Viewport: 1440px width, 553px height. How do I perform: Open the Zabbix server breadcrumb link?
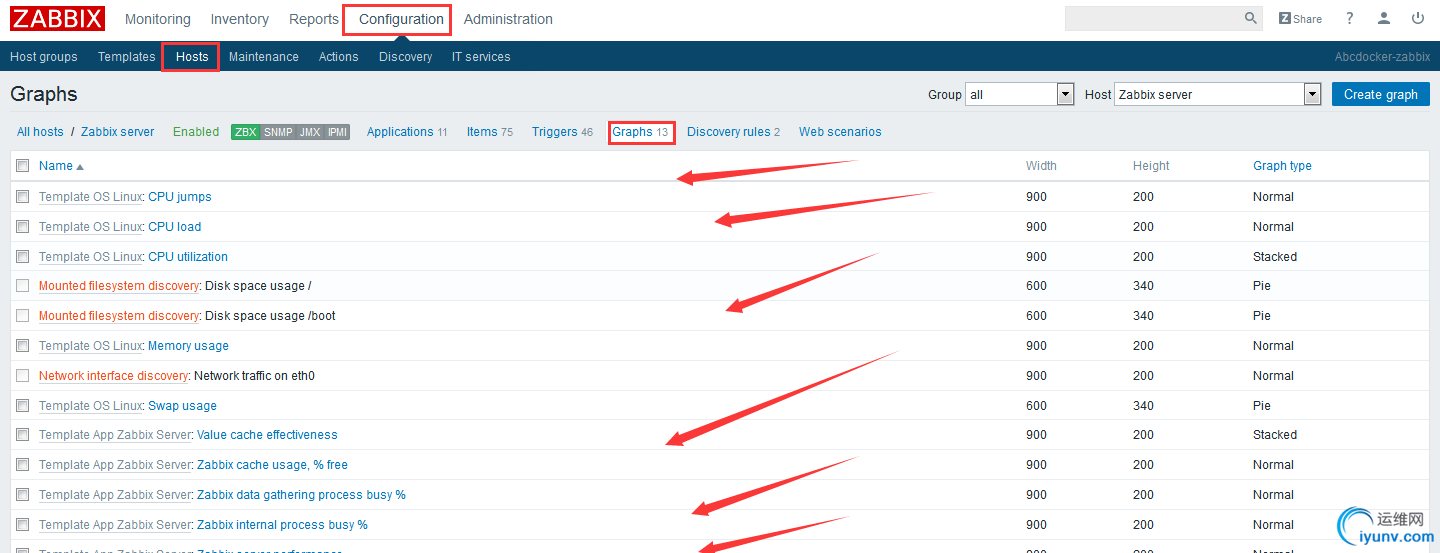coord(118,132)
